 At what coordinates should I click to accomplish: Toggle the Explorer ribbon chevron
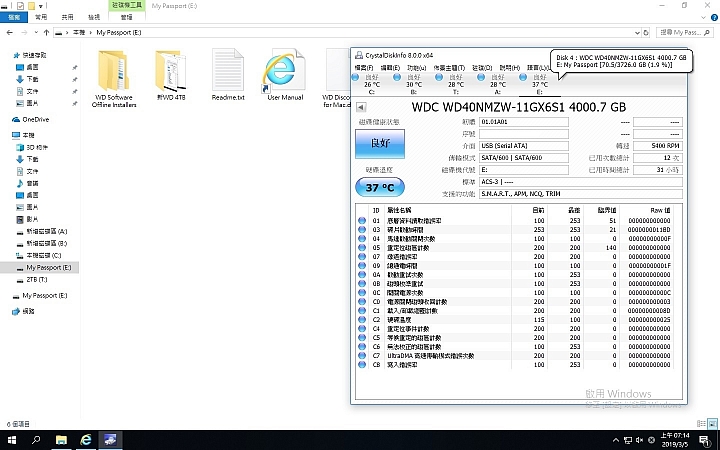click(x=703, y=17)
